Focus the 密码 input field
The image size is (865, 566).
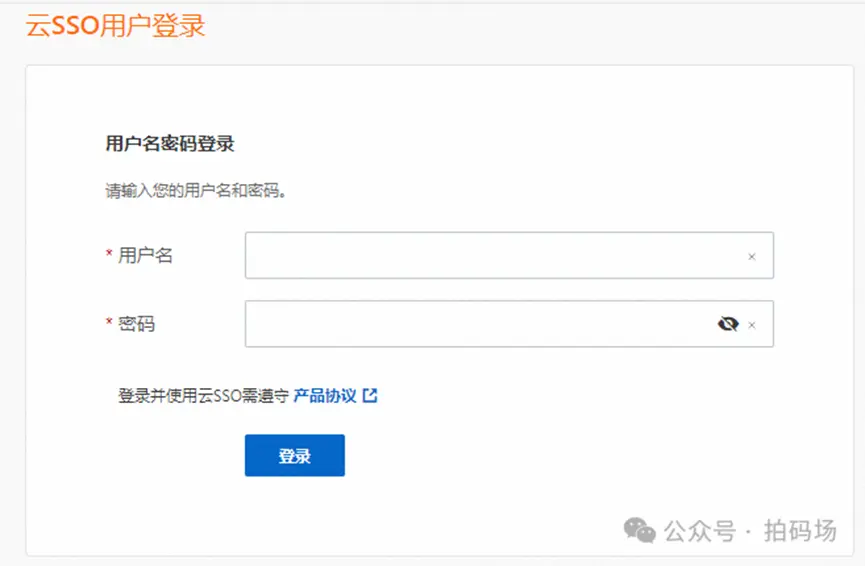pyautogui.click(x=480, y=324)
